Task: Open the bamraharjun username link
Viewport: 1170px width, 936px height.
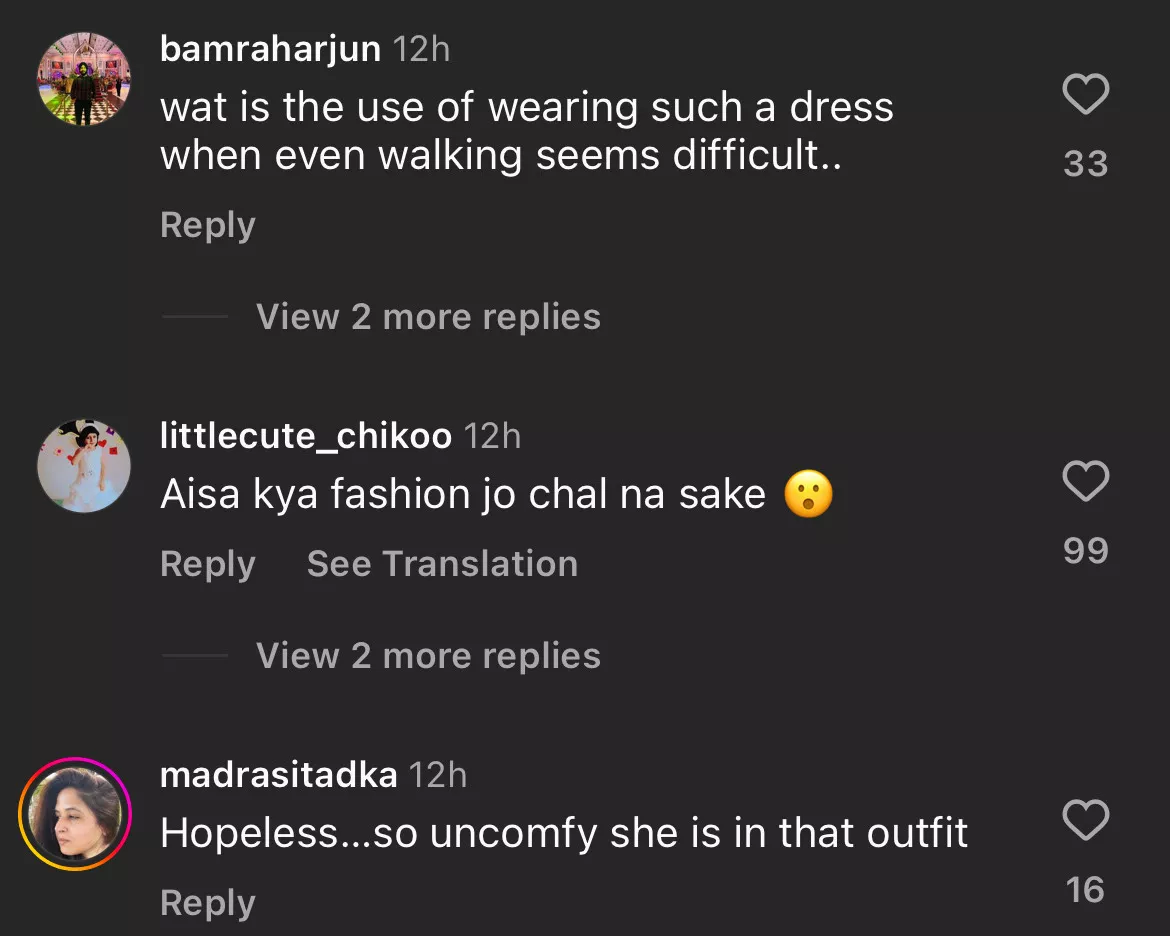Action: (270, 49)
